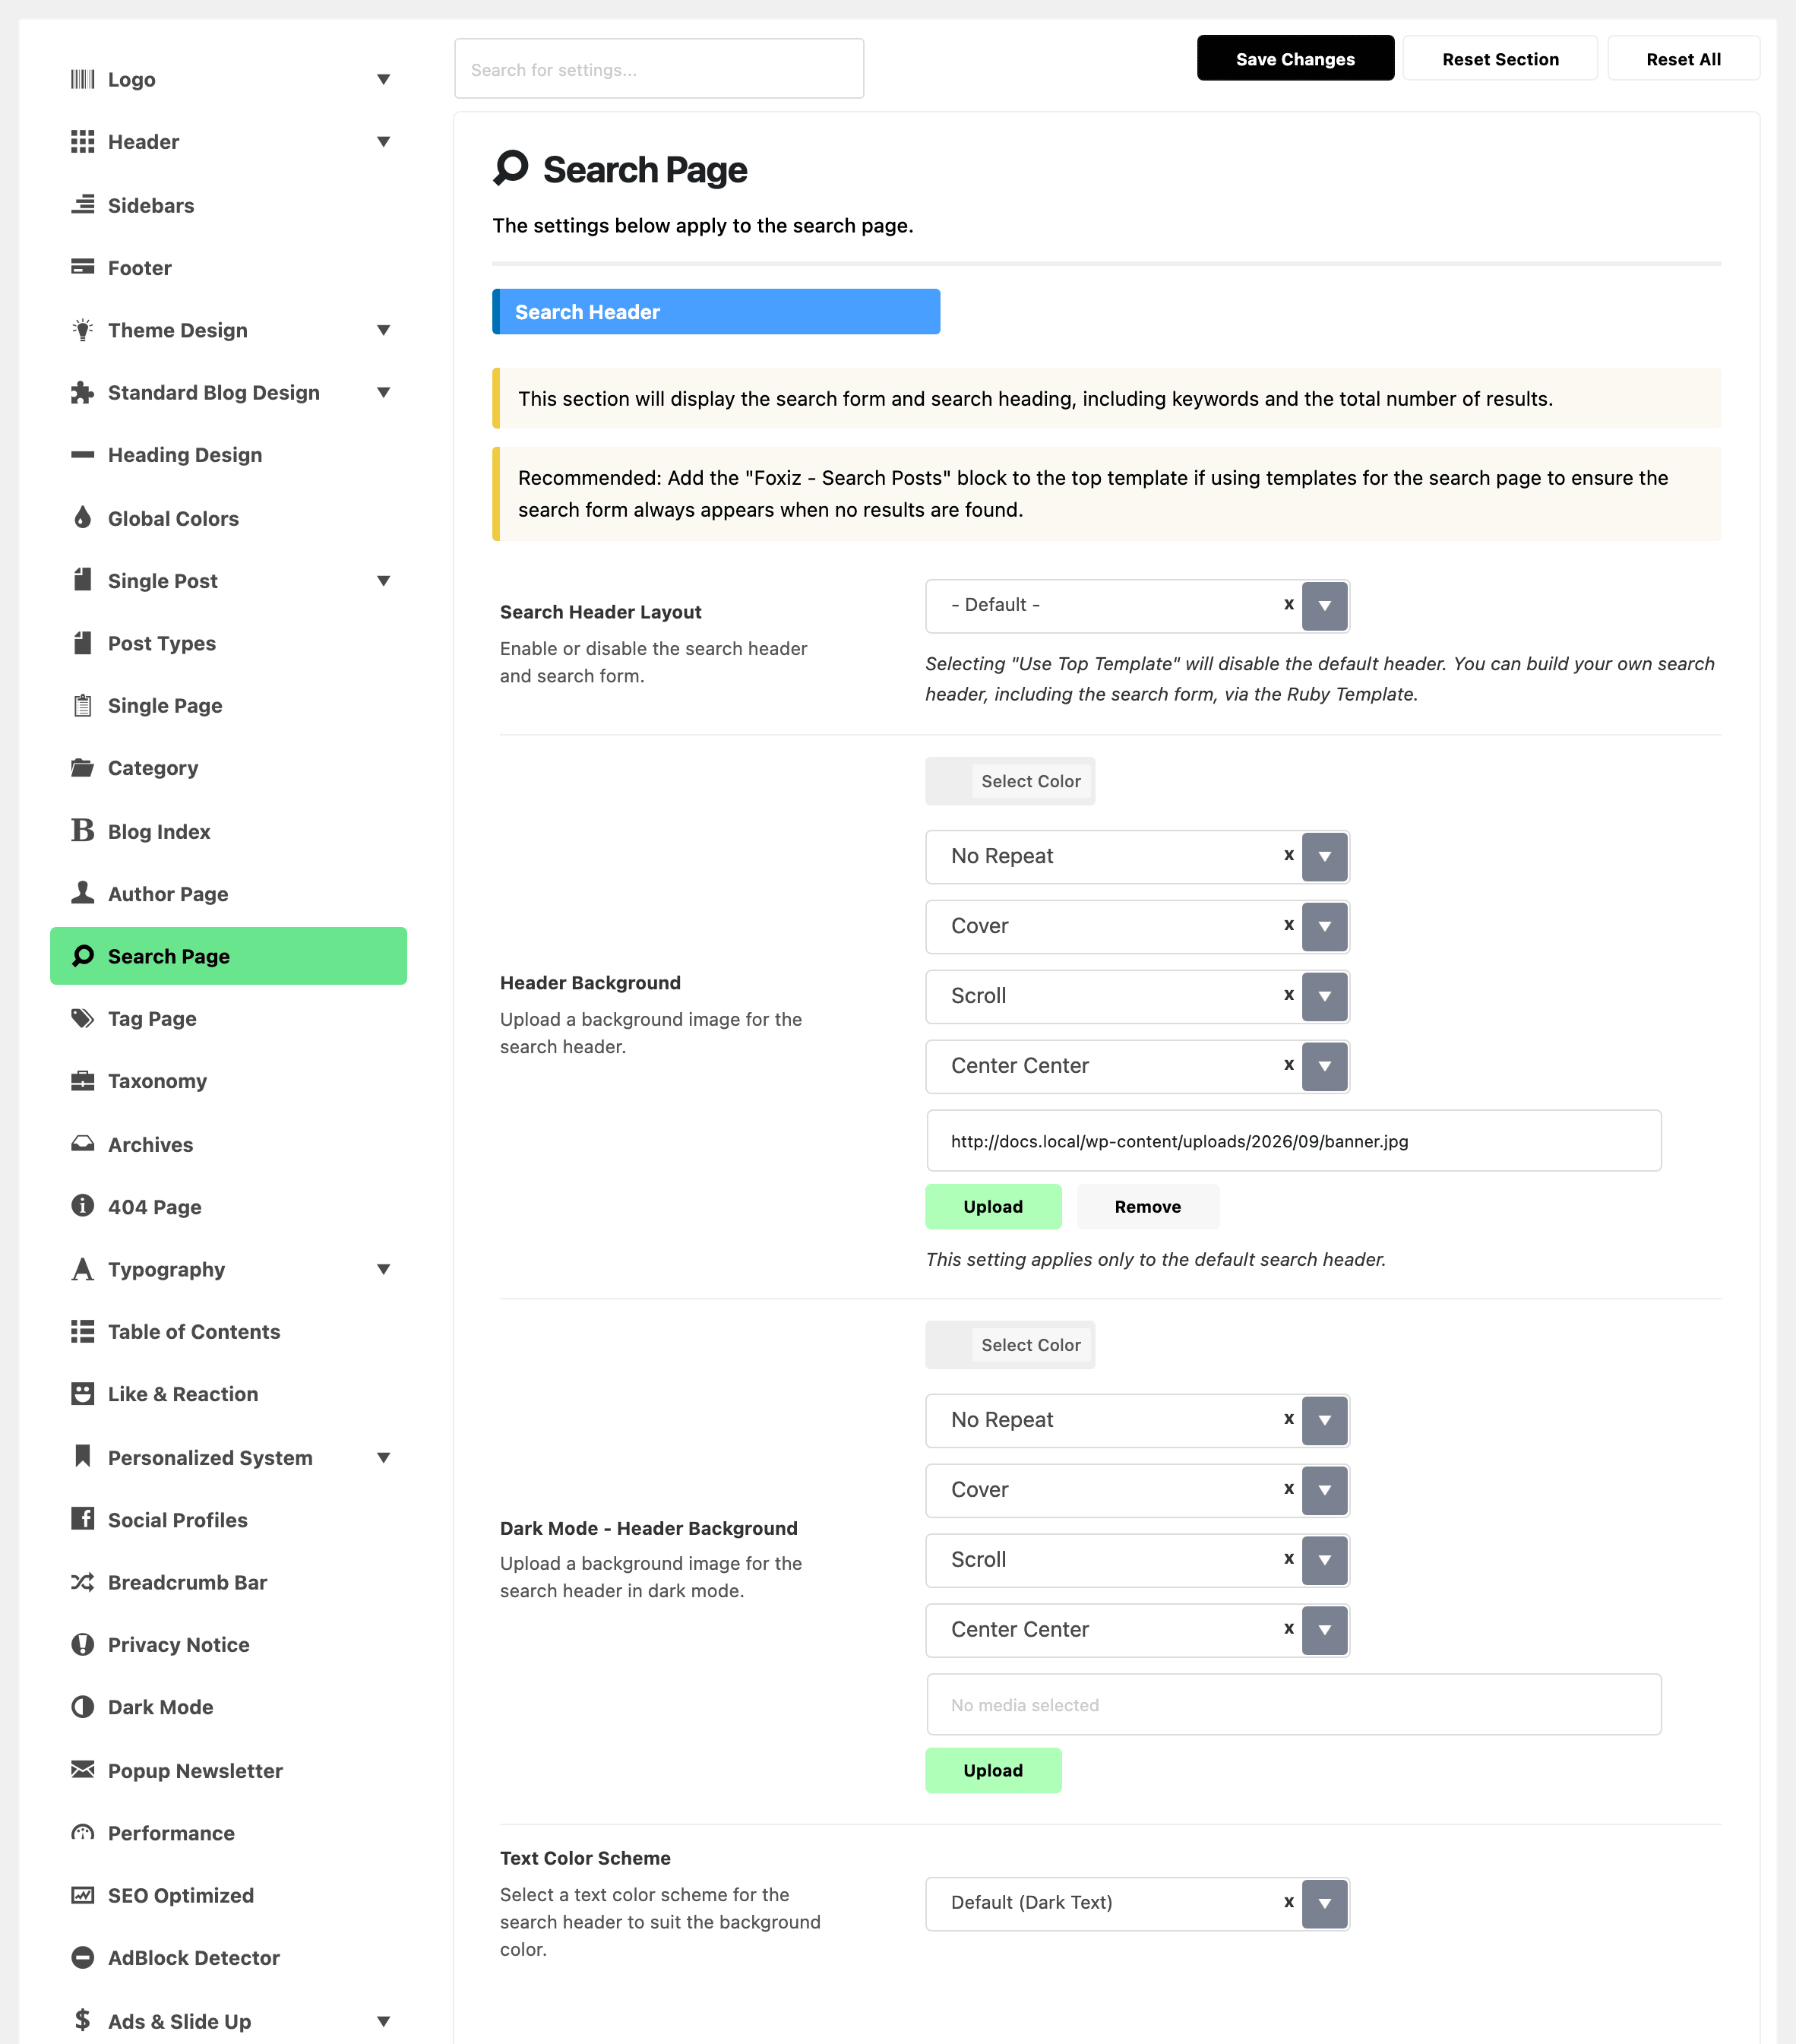Click the Reset All button
Viewport: 1796px width, 2044px height.
click(1683, 59)
